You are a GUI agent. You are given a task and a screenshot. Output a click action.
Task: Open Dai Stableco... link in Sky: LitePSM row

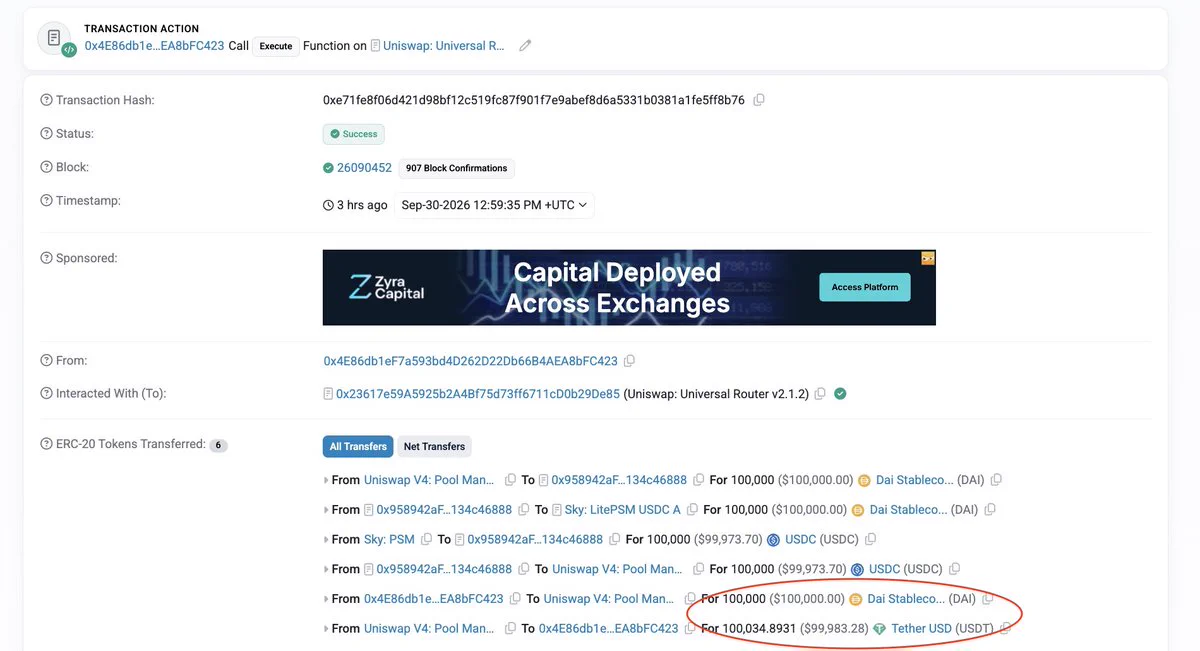click(908, 510)
